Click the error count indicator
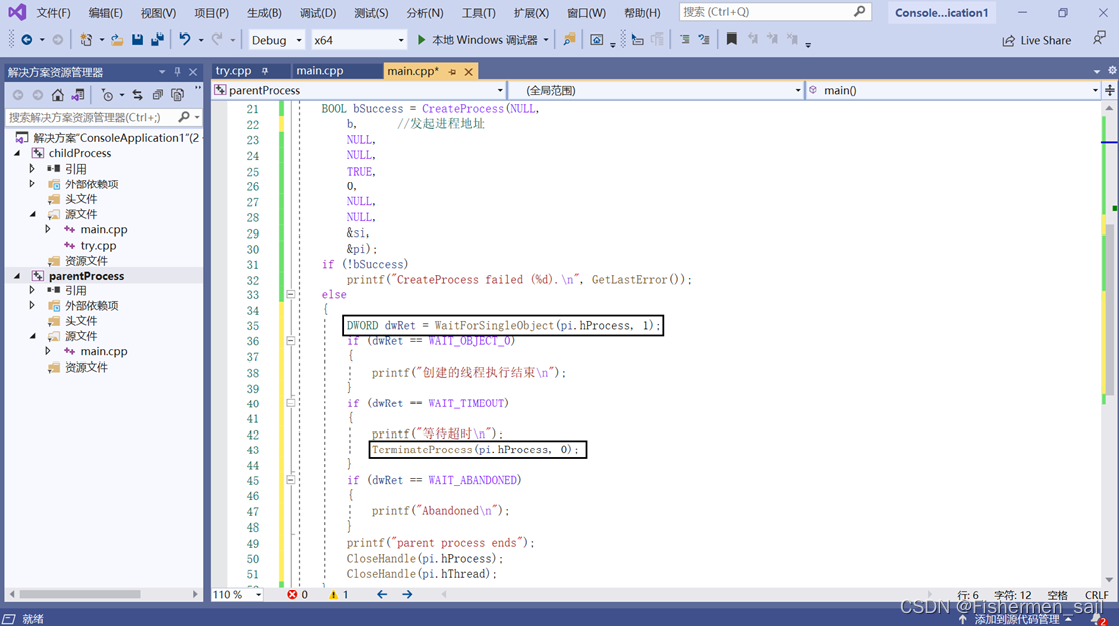The height and width of the screenshot is (626, 1119). (298, 595)
